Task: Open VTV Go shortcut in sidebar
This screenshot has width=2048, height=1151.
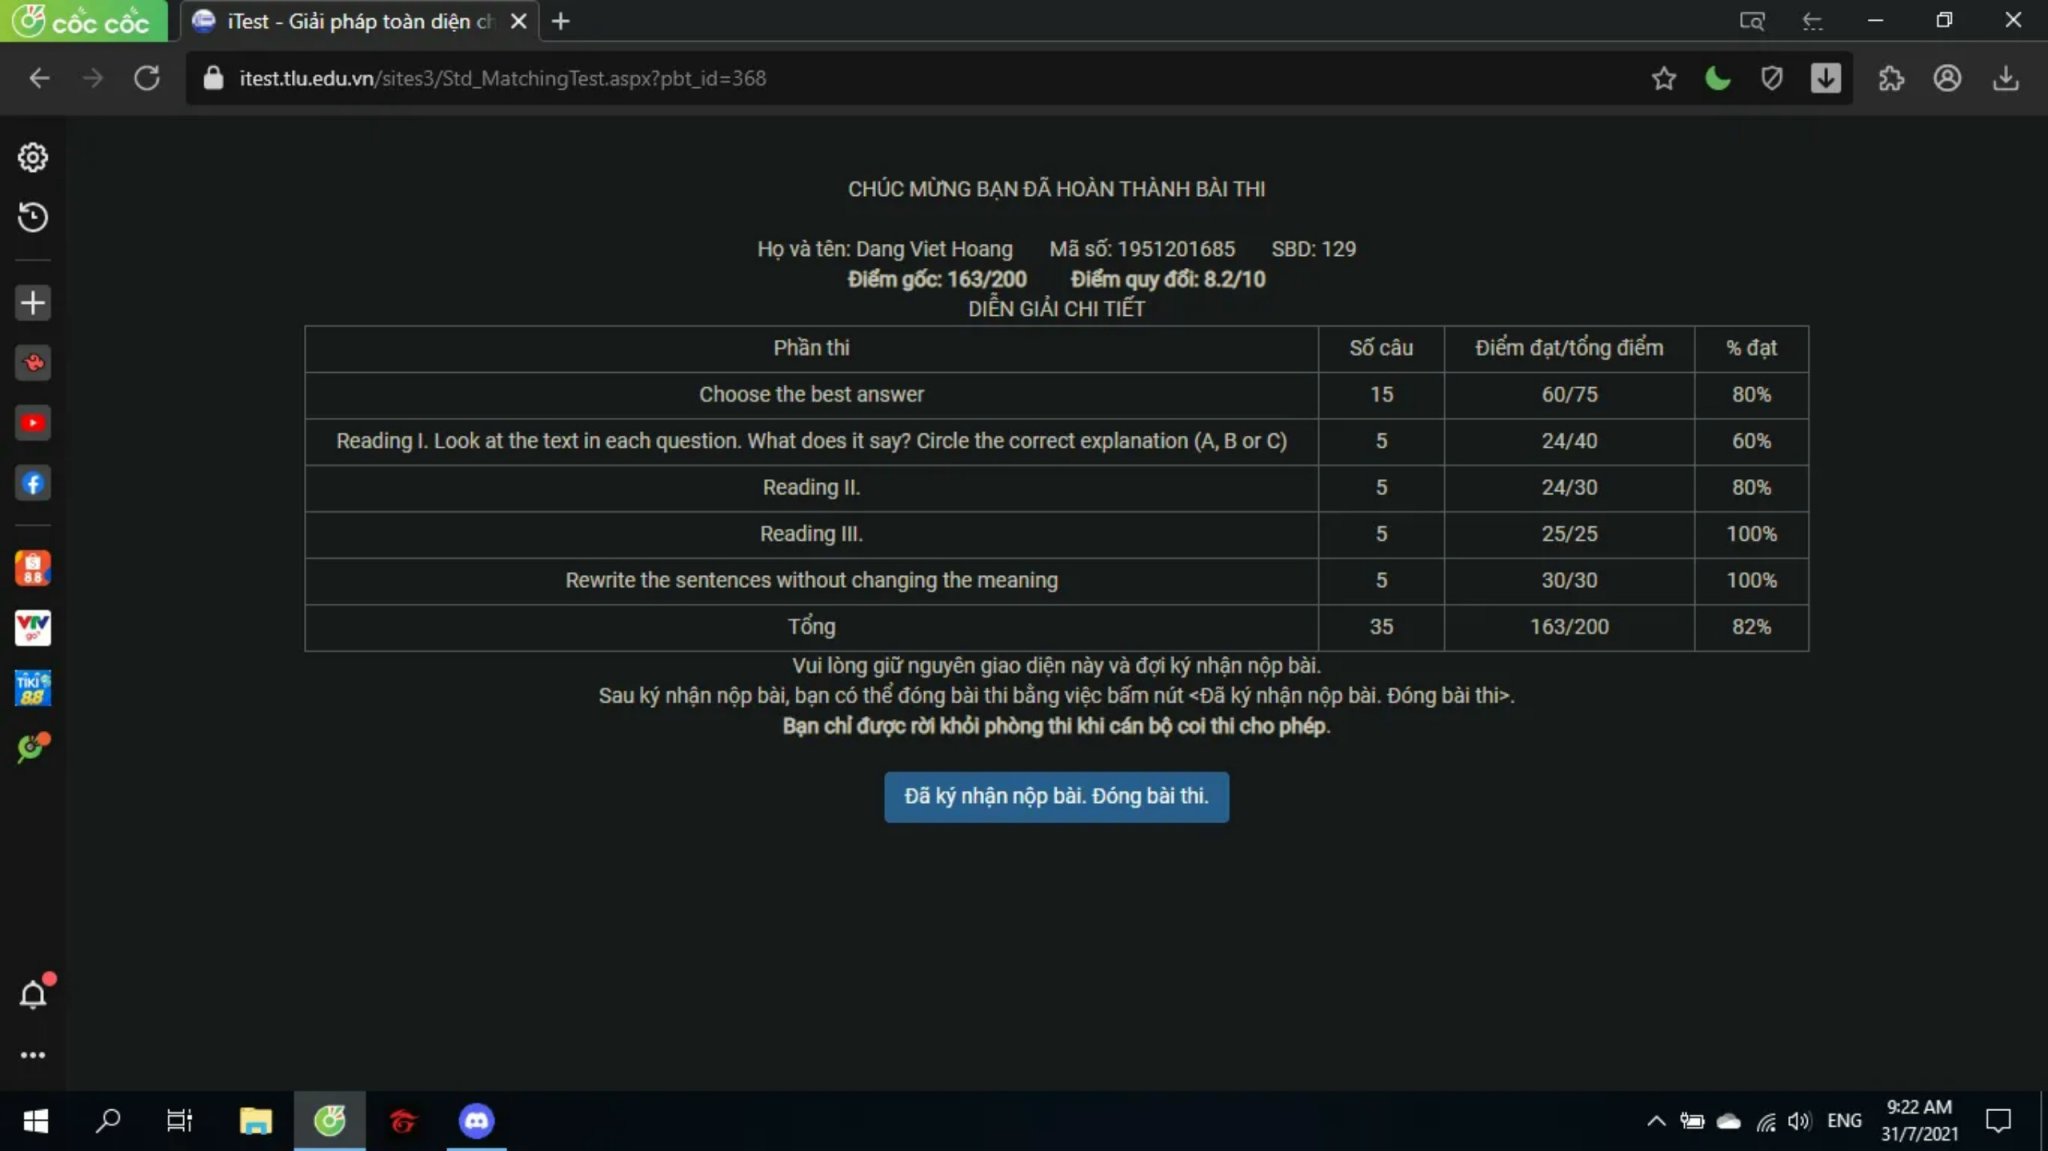Action: click(33, 628)
